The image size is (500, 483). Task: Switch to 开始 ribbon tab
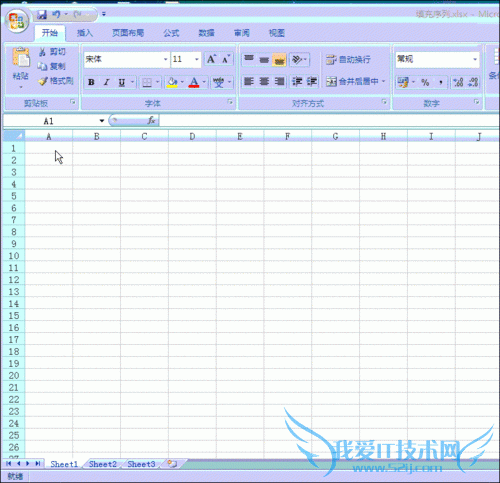pyautogui.click(x=50, y=33)
